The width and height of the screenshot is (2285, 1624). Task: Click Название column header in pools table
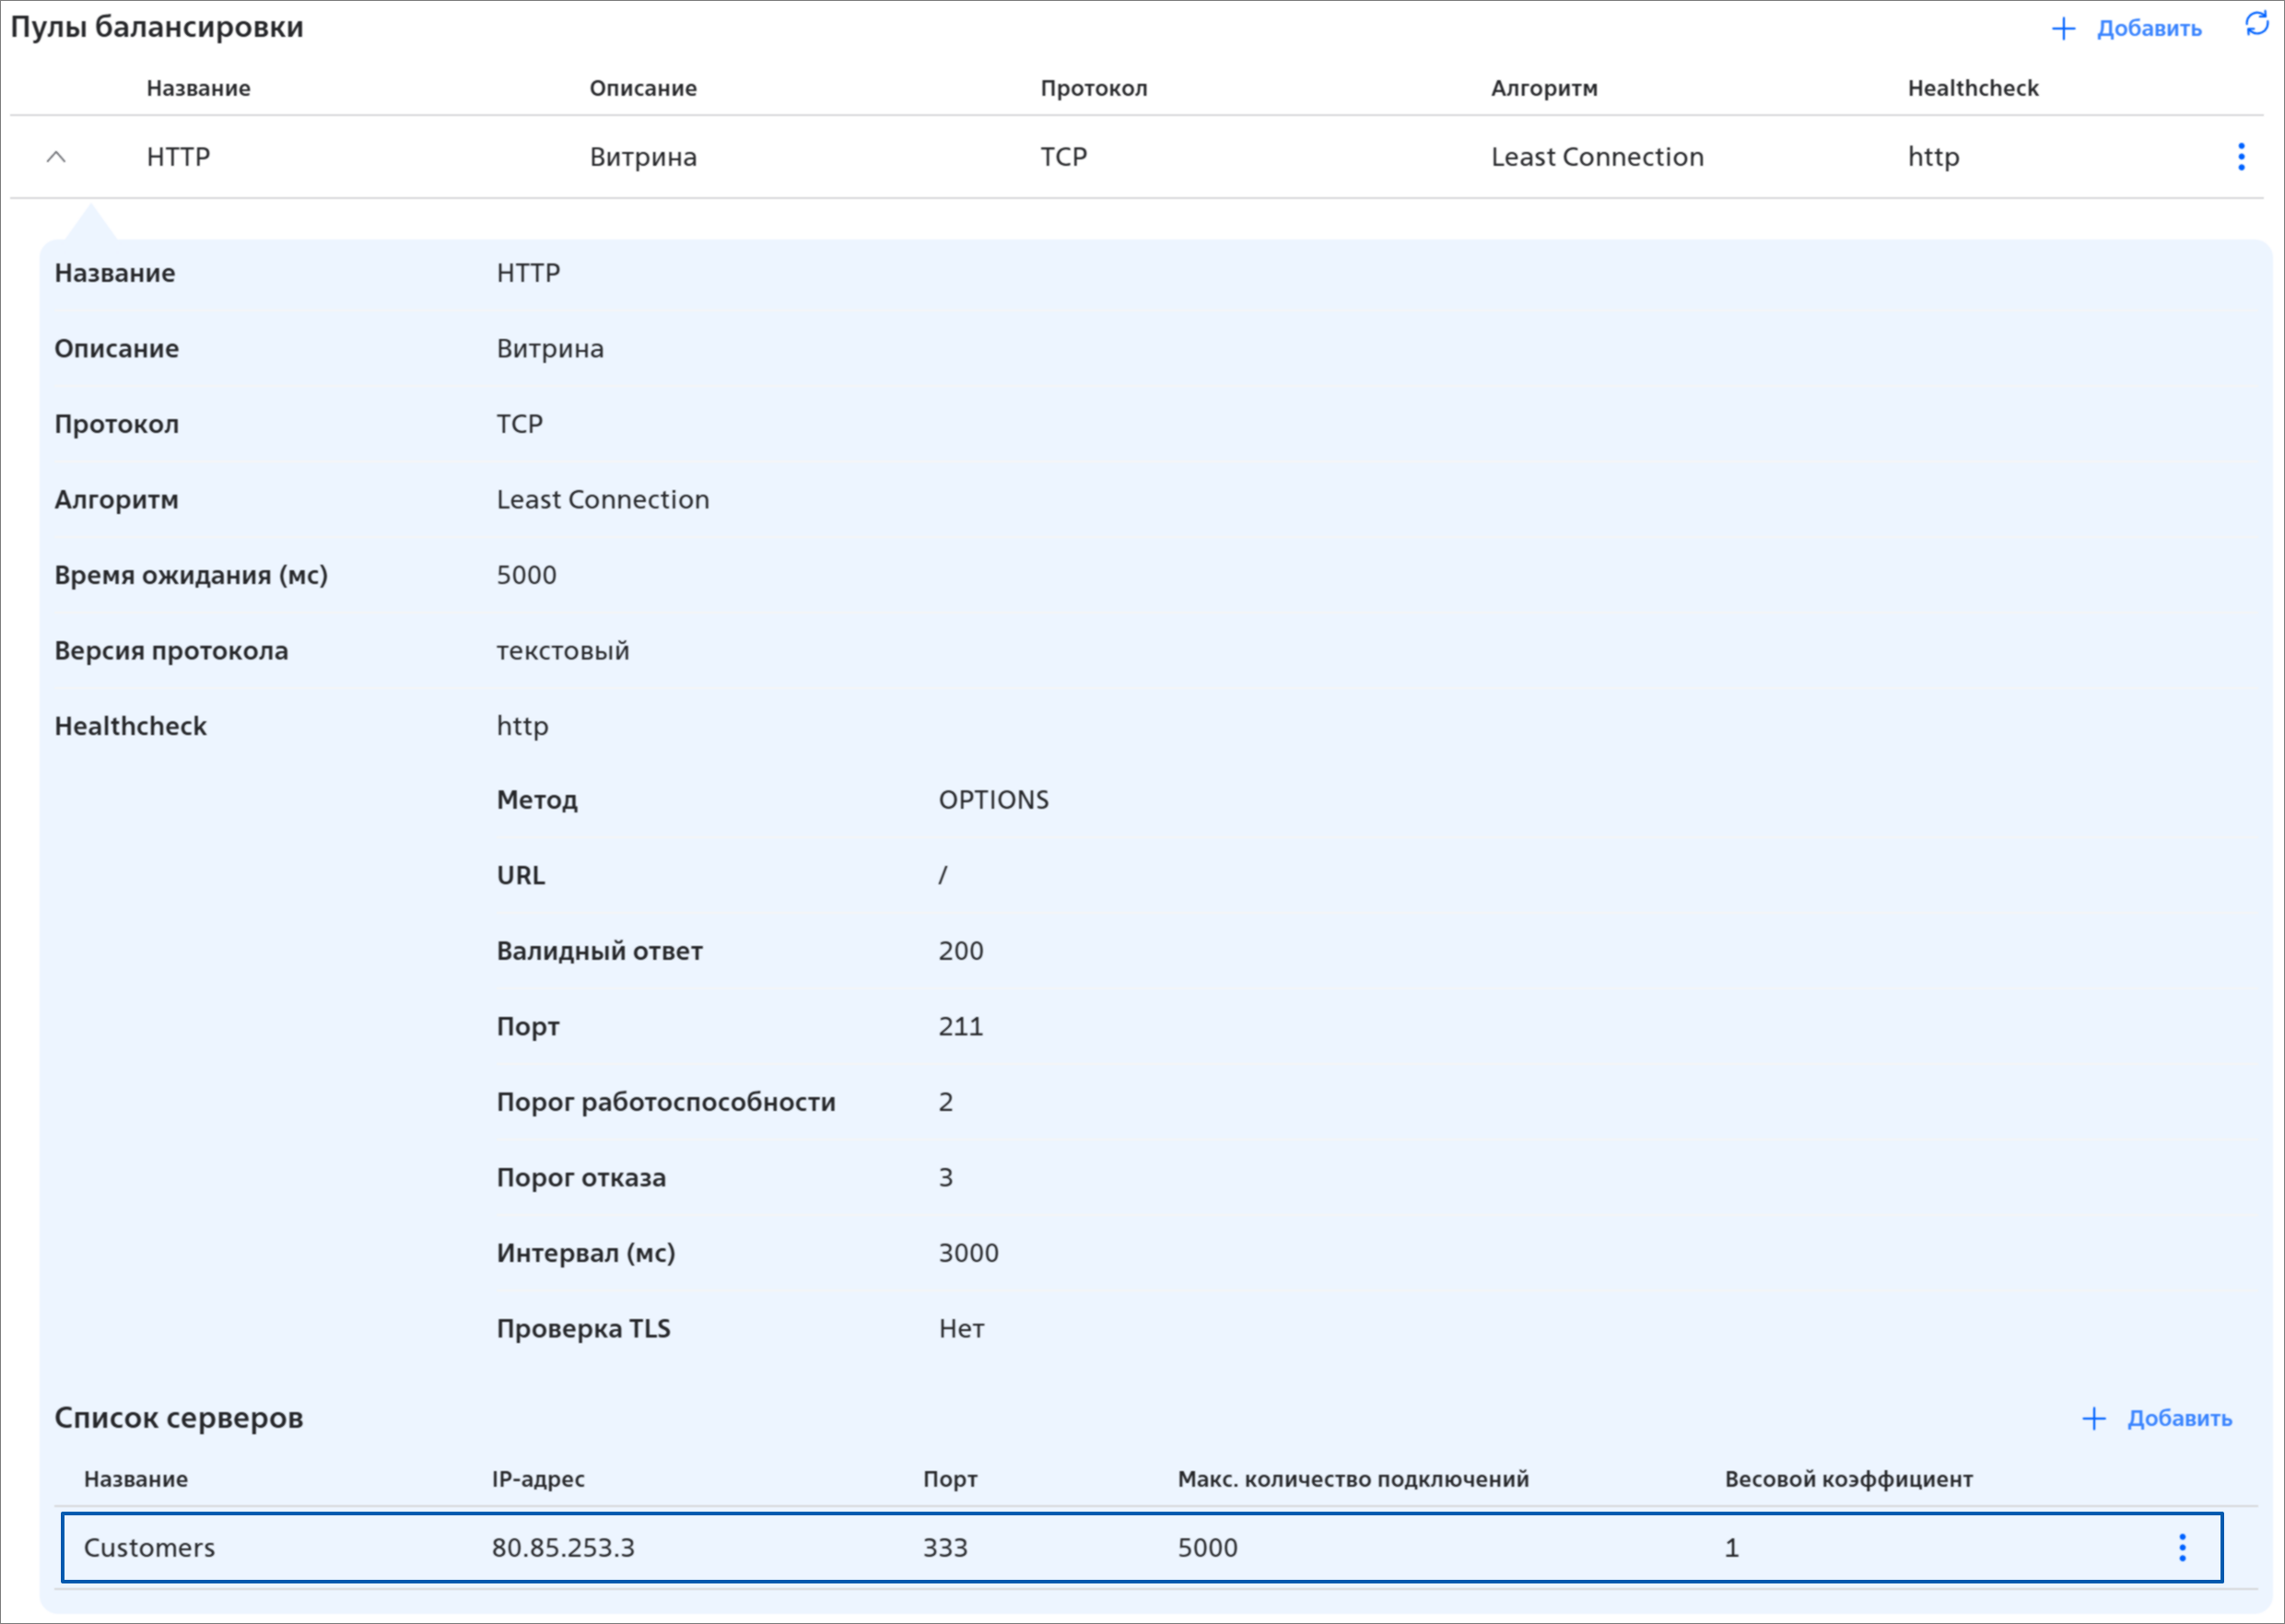(198, 88)
